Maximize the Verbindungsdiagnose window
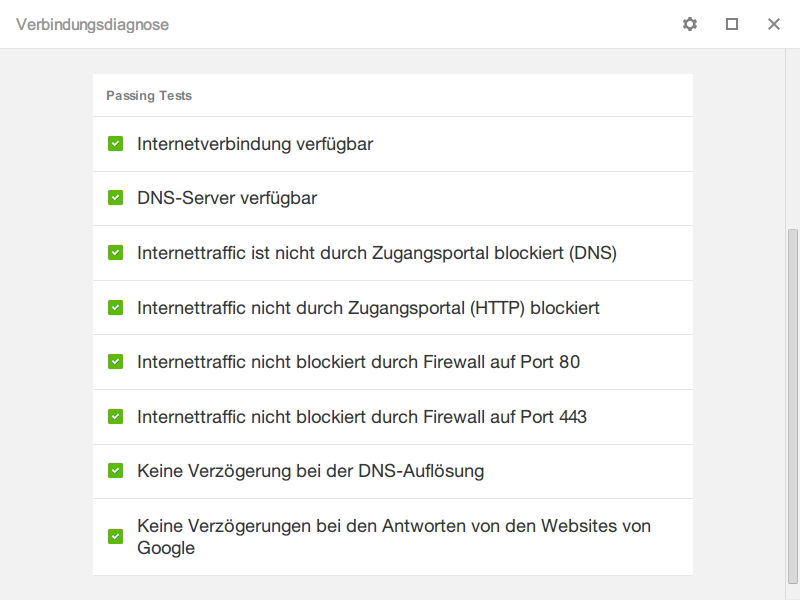This screenshot has height=600, width=800. pos(732,24)
